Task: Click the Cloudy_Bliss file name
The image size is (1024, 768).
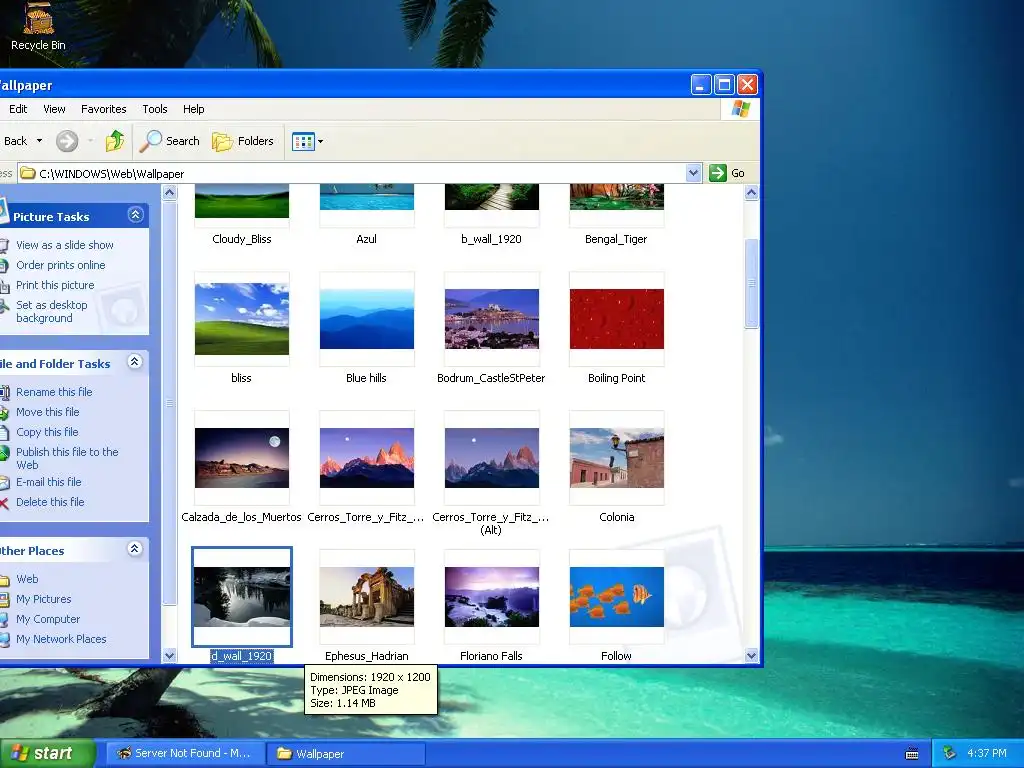Action: click(x=242, y=239)
